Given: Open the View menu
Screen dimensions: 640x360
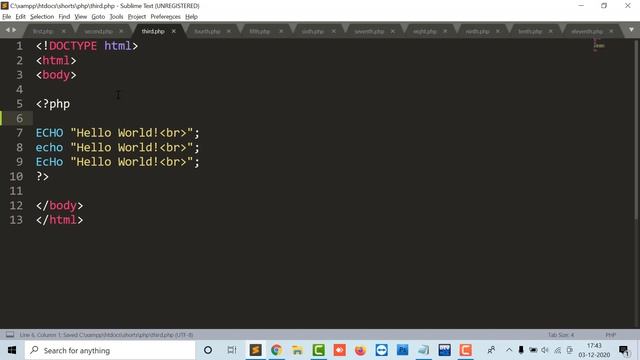Looking at the screenshot, I should coord(80,17).
